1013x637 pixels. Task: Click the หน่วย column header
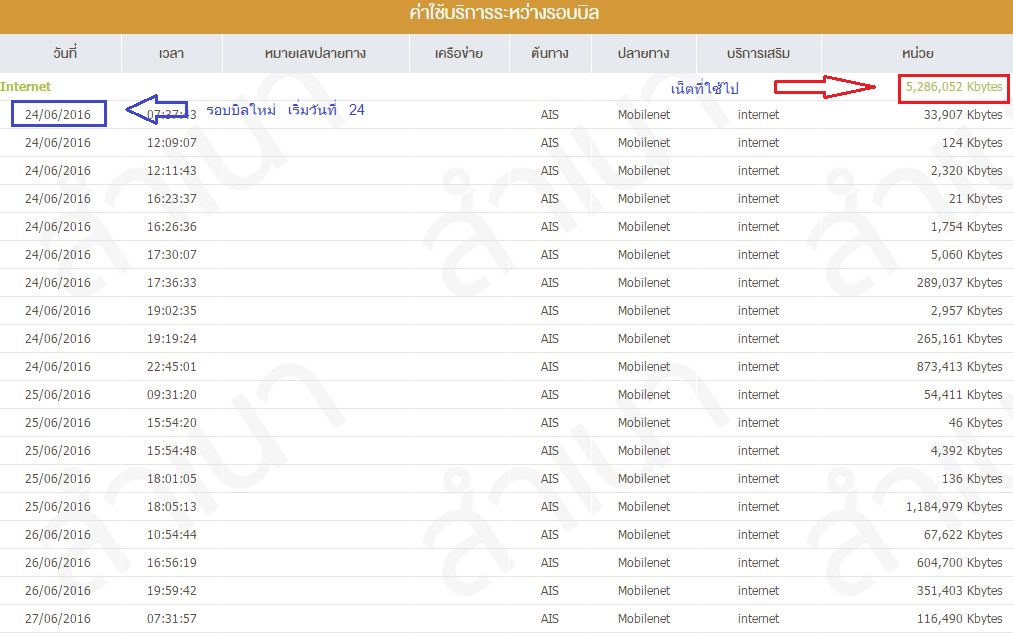point(917,53)
